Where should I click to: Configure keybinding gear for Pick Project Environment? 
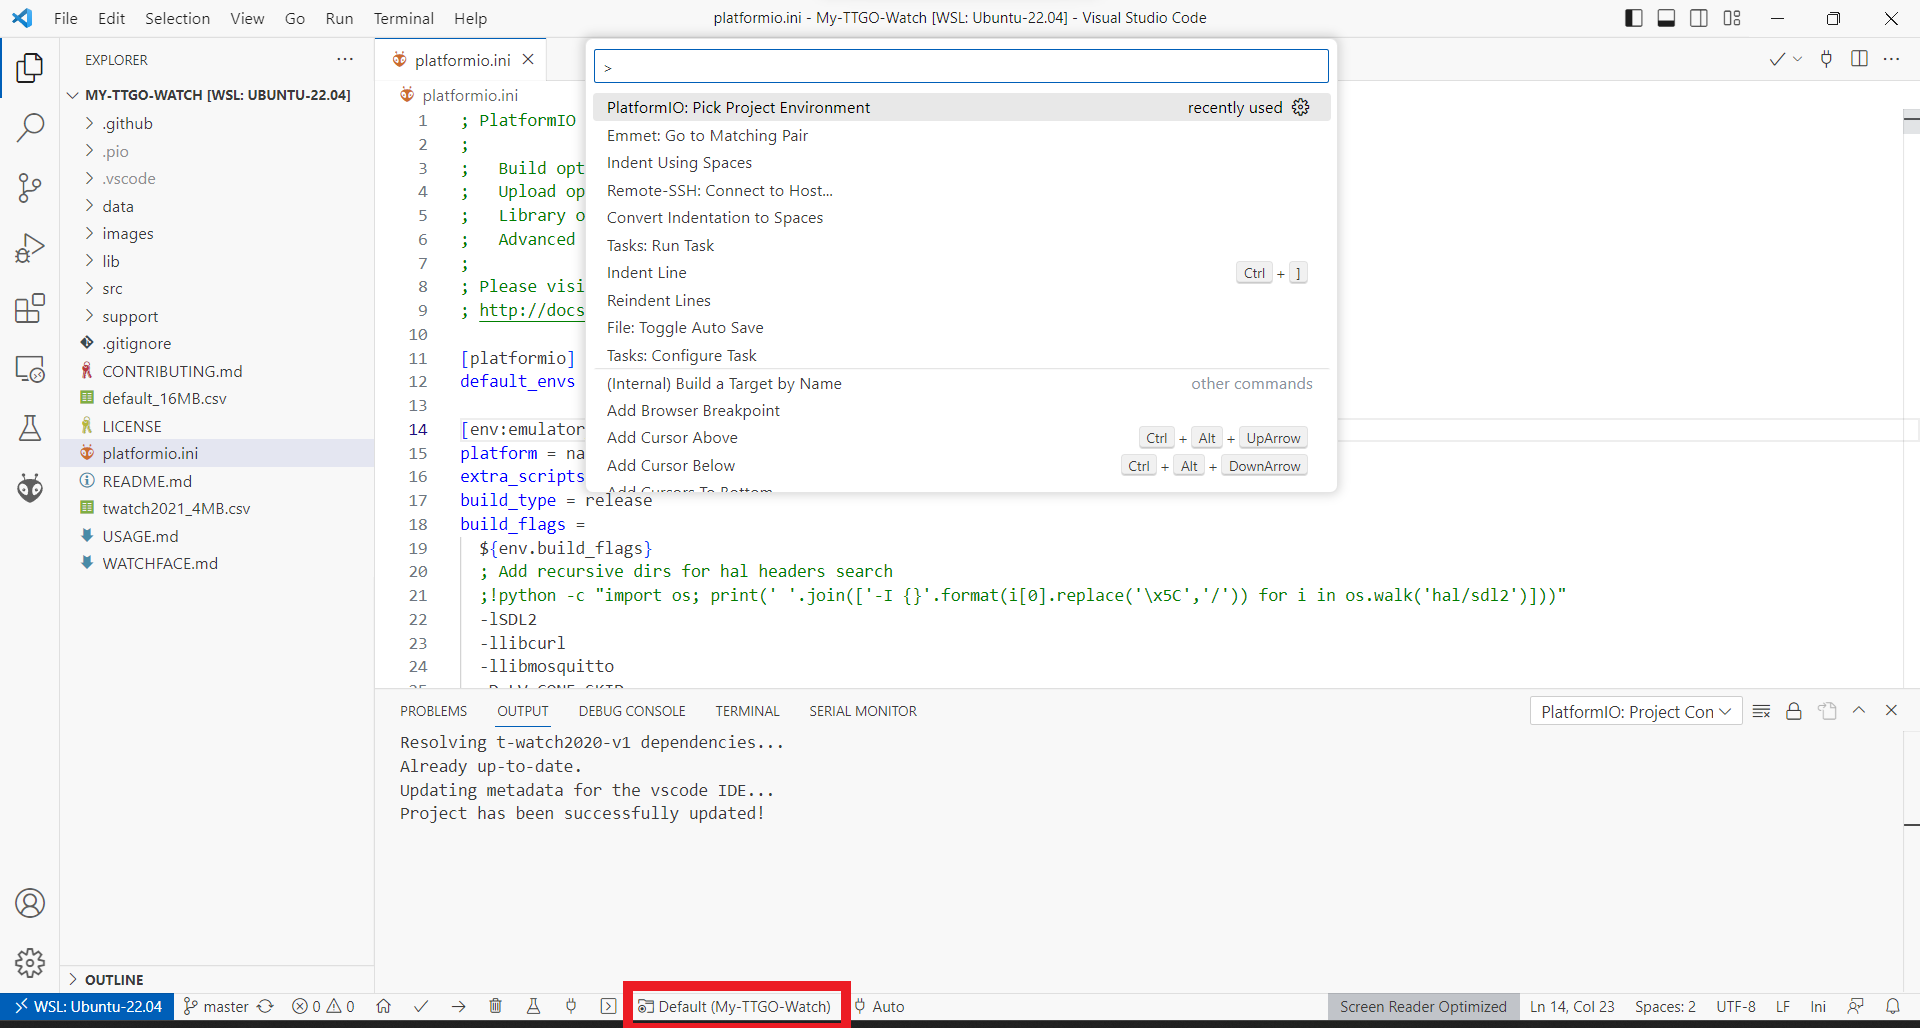tap(1300, 107)
